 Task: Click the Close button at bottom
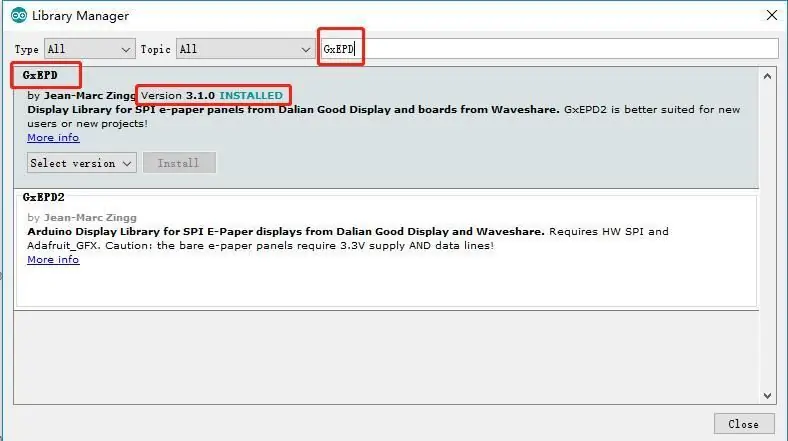(x=744, y=424)
